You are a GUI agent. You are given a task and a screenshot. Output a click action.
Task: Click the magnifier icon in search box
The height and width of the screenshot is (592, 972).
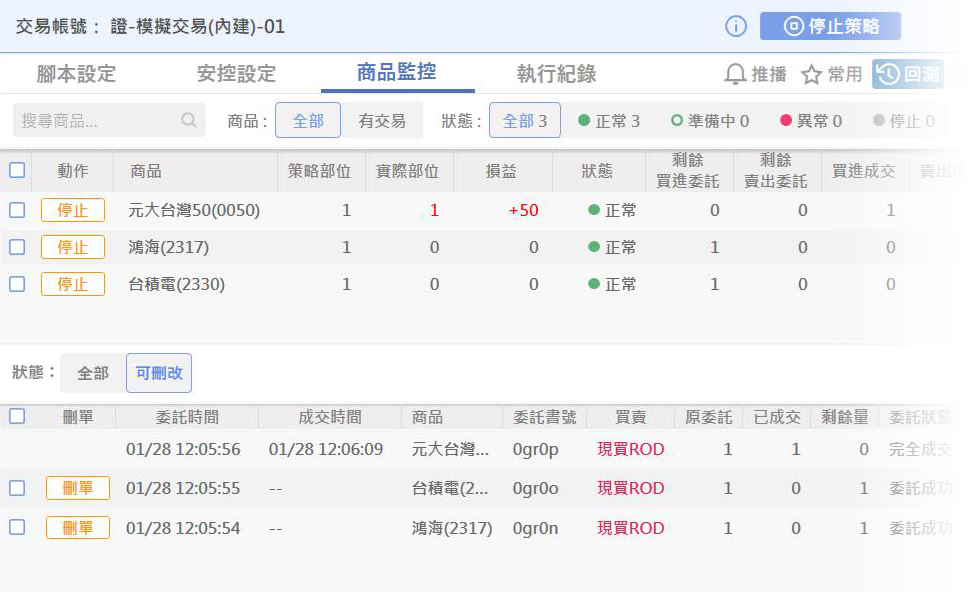click(x=189, y=121)
